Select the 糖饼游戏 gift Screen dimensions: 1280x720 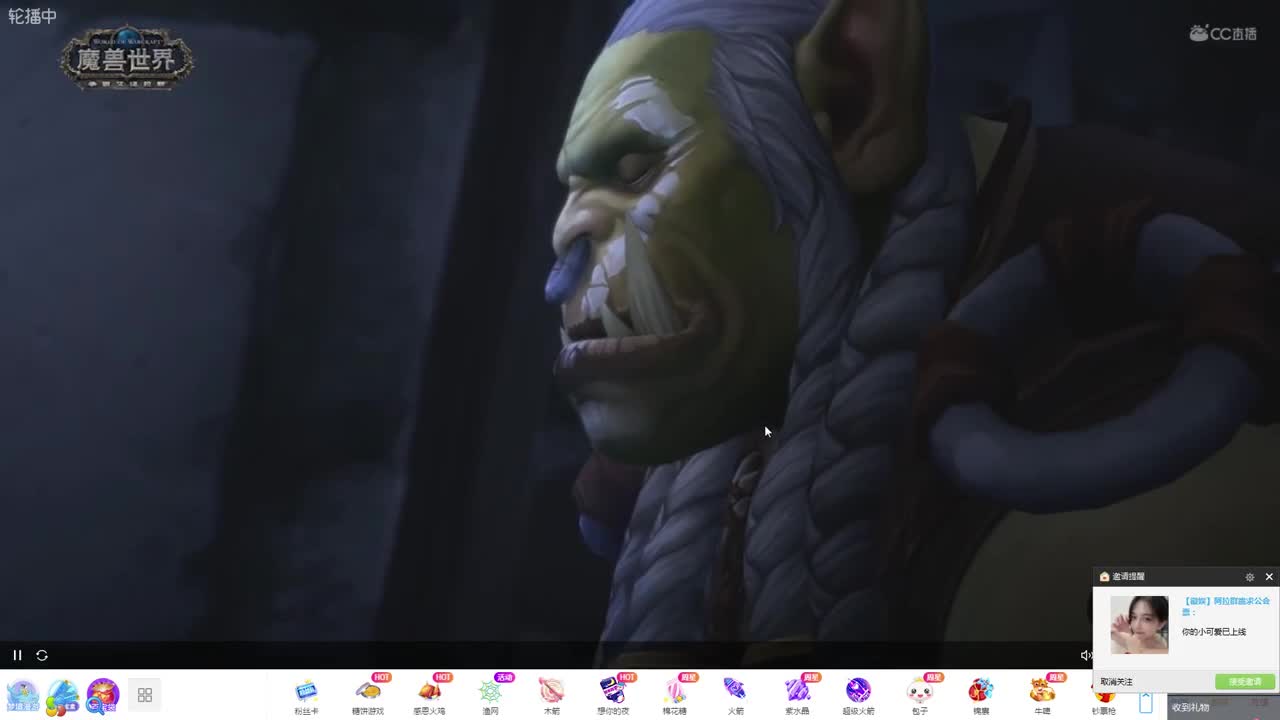pos(368,696)
